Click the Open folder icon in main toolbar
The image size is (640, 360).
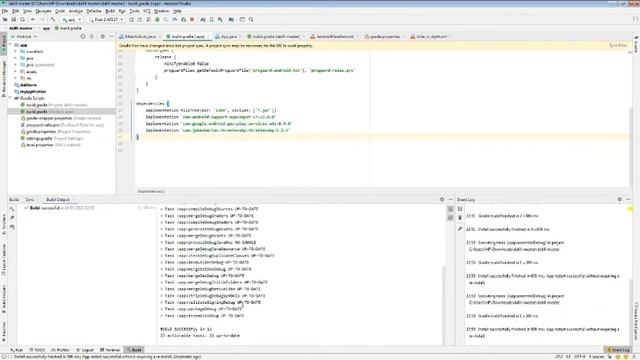[5, 20]
